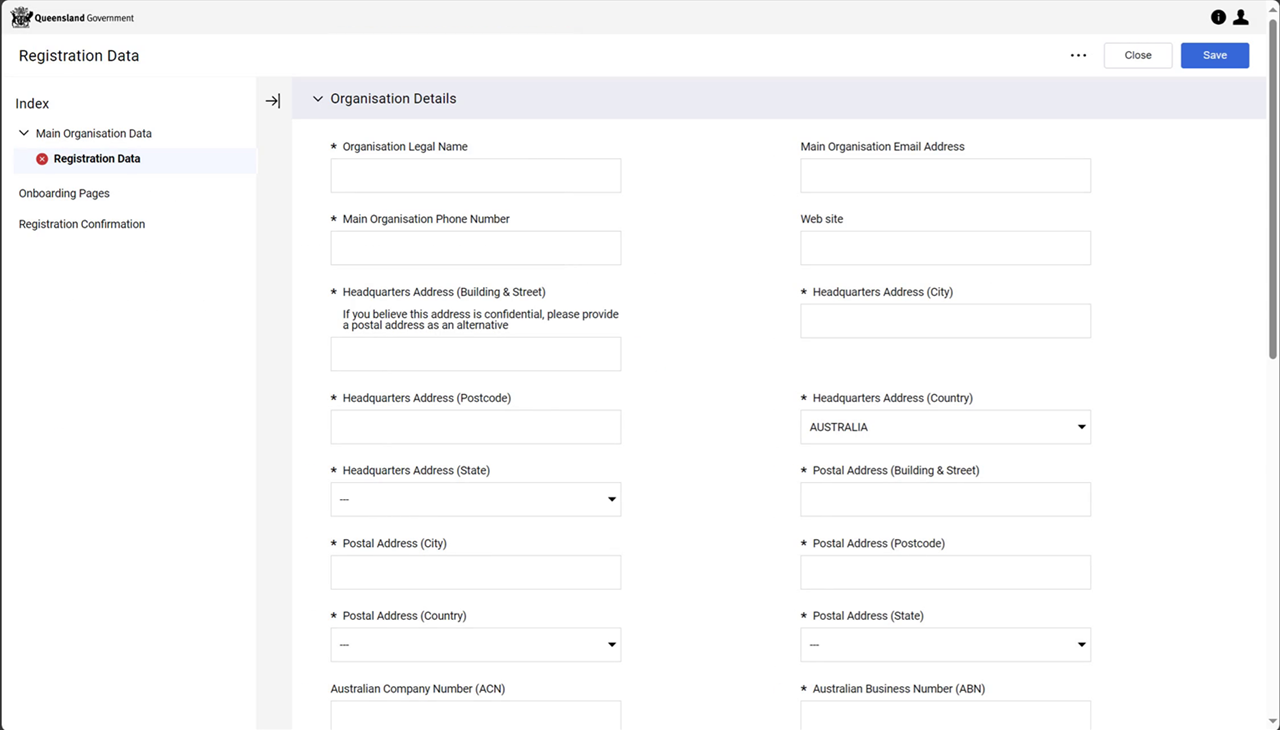Open Postal Address (Country) dropdown

[475, 645]
